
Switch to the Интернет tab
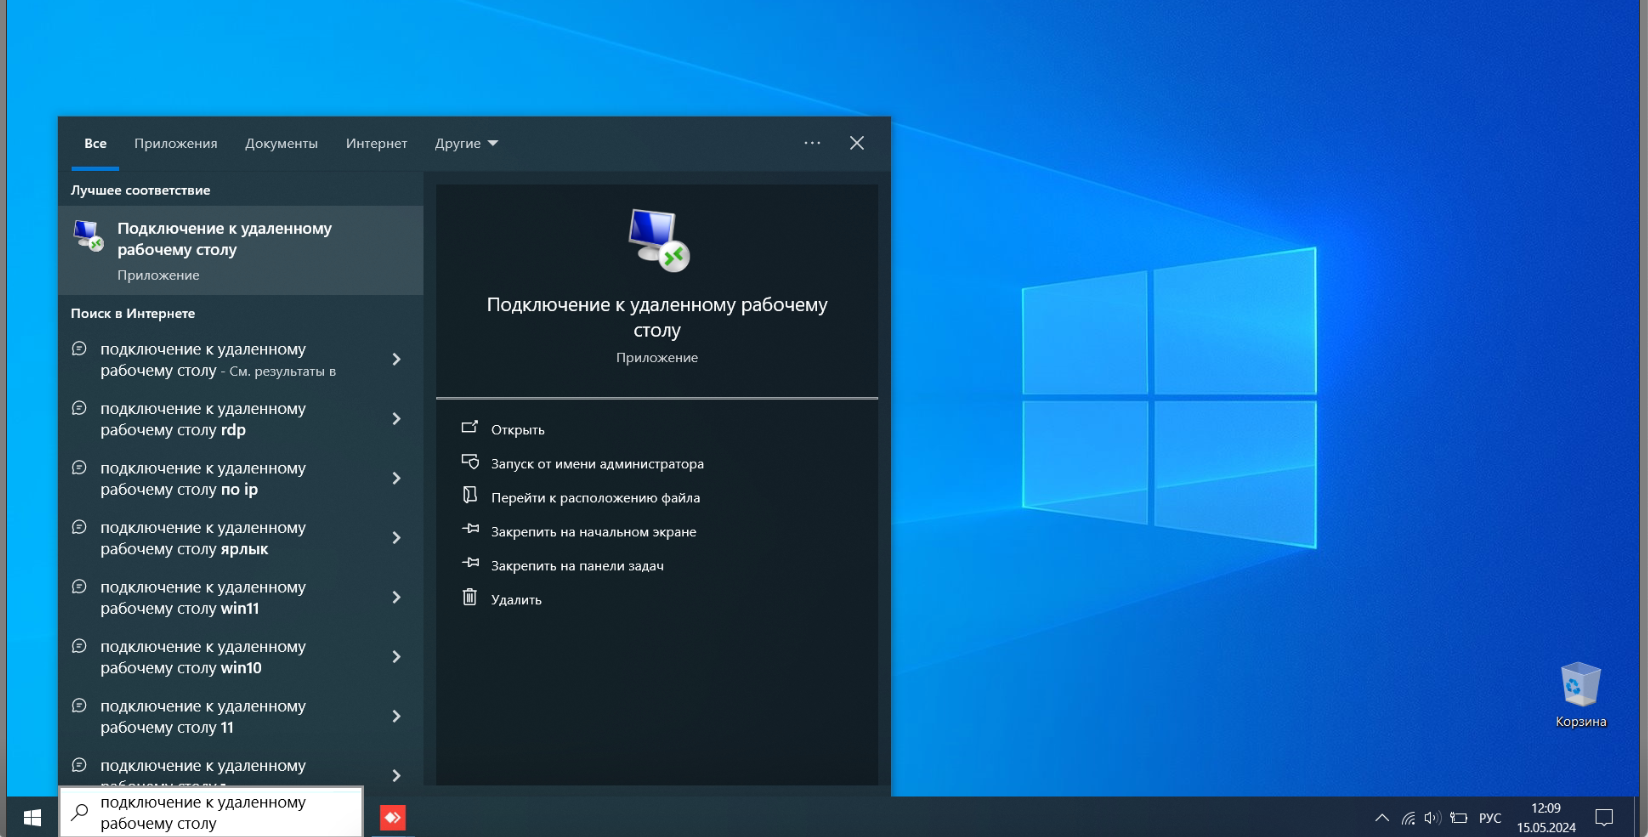point(376,143)
